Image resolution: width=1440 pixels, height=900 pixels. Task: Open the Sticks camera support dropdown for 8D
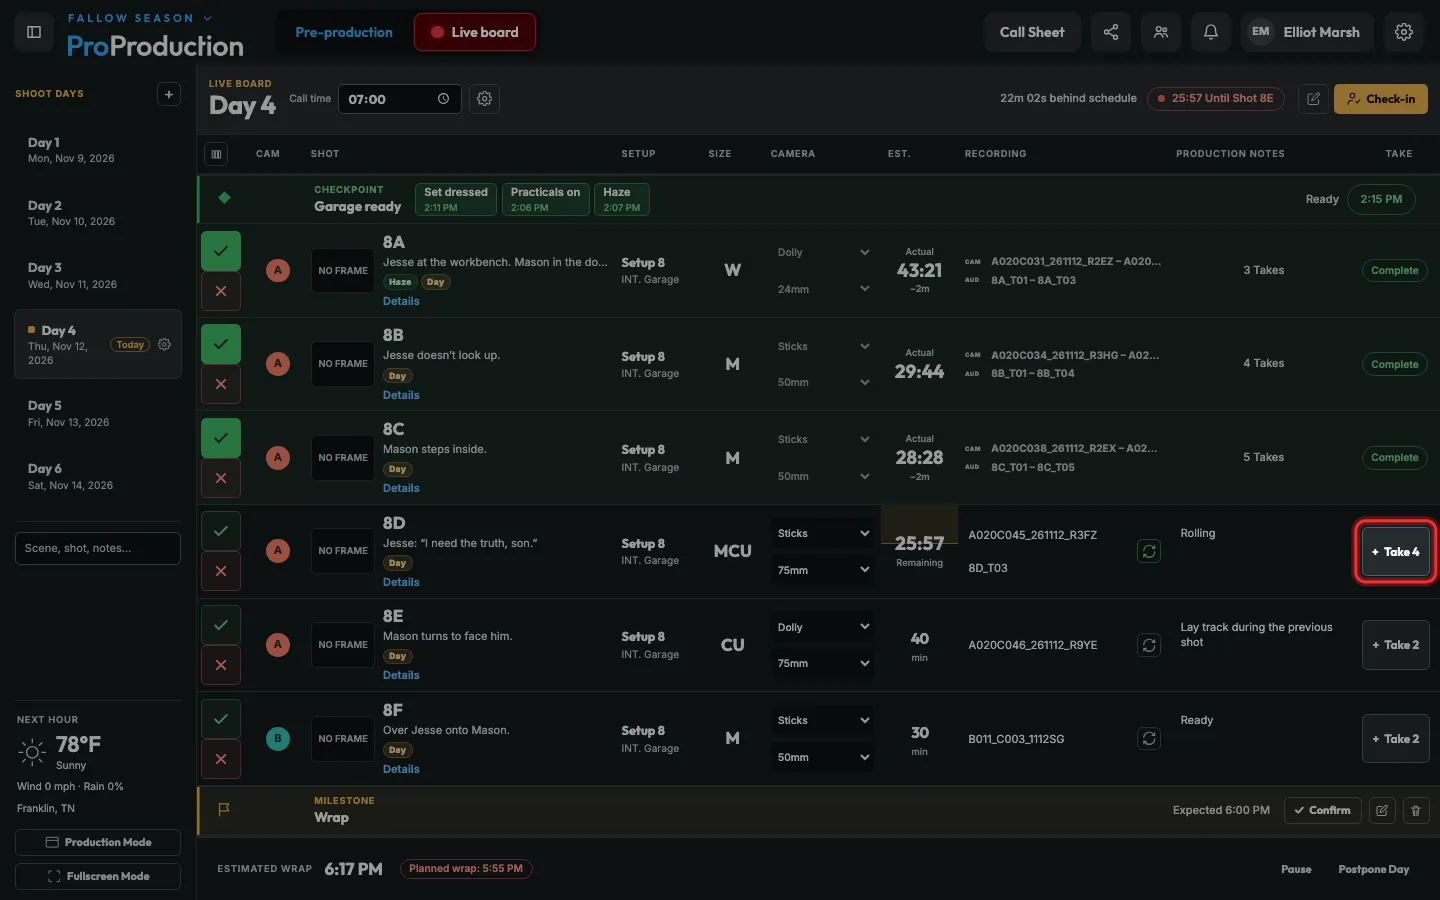(822, 533)
